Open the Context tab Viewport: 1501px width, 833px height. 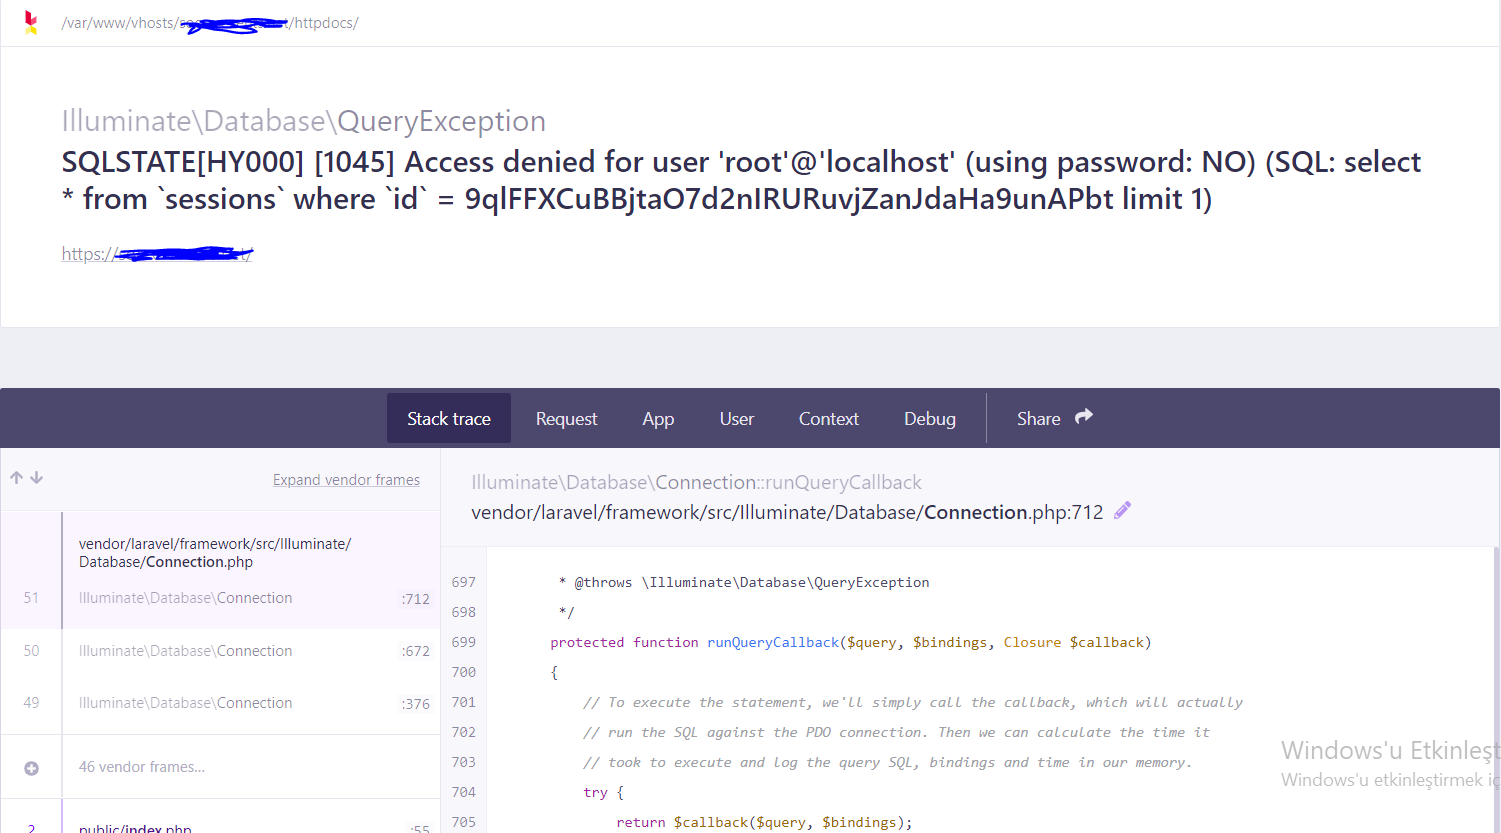[x=828, y=418]
